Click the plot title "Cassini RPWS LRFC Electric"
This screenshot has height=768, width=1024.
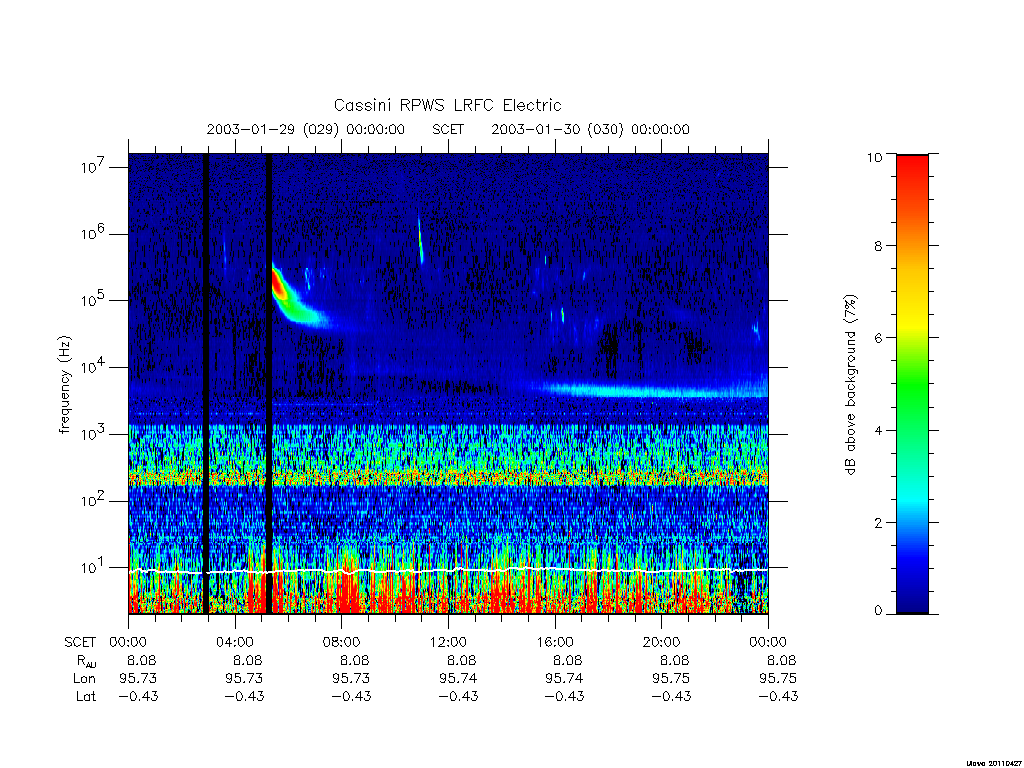click(x=447, y=105)
